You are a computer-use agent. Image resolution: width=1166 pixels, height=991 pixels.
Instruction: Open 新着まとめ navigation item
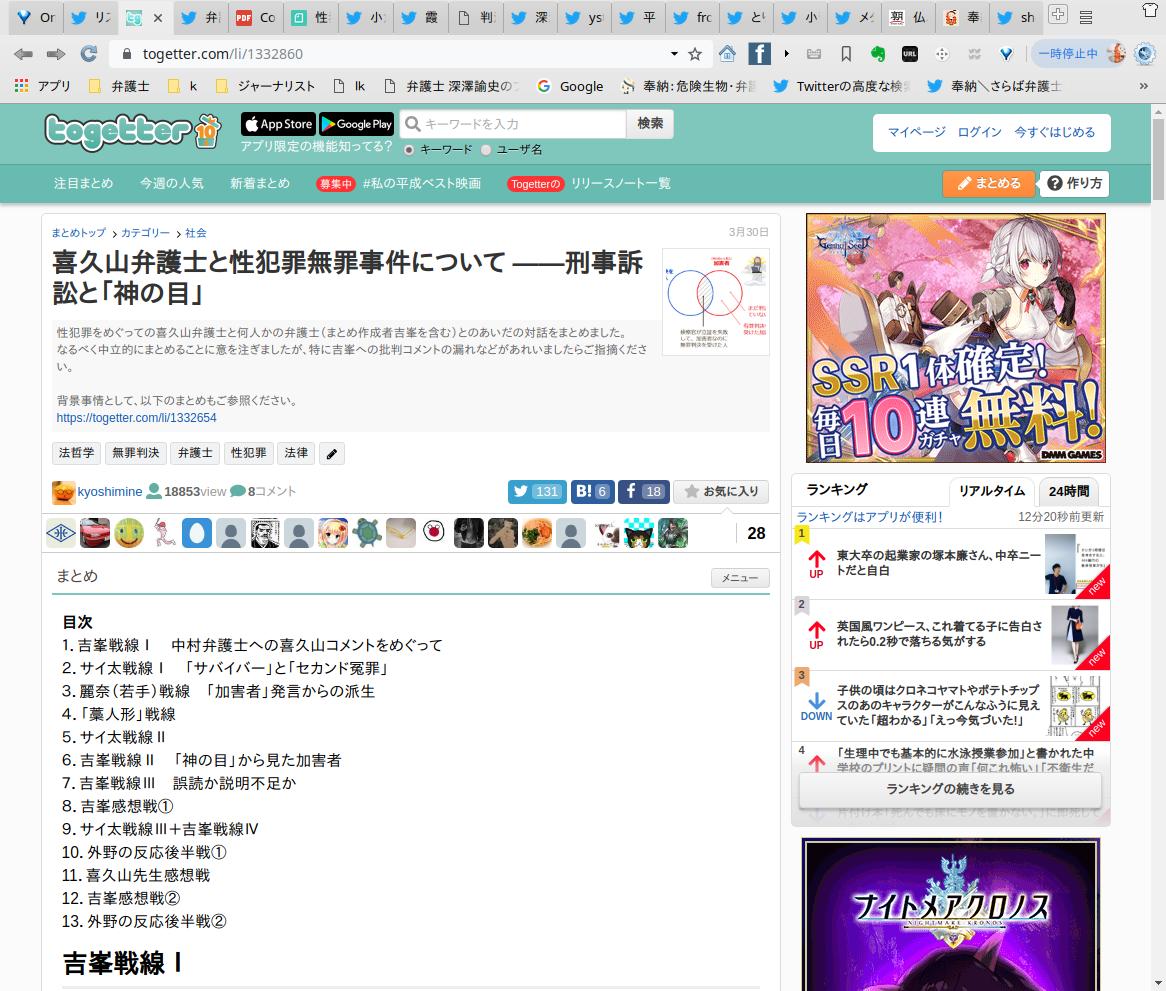(260, 183)
